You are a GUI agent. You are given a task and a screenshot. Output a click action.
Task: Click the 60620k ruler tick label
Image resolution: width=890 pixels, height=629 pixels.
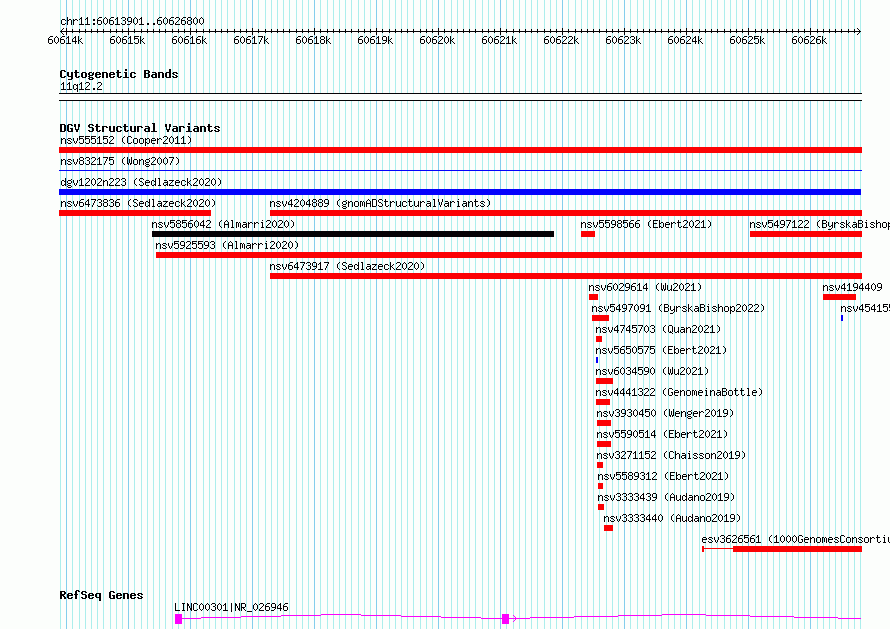tap(437, 41)
